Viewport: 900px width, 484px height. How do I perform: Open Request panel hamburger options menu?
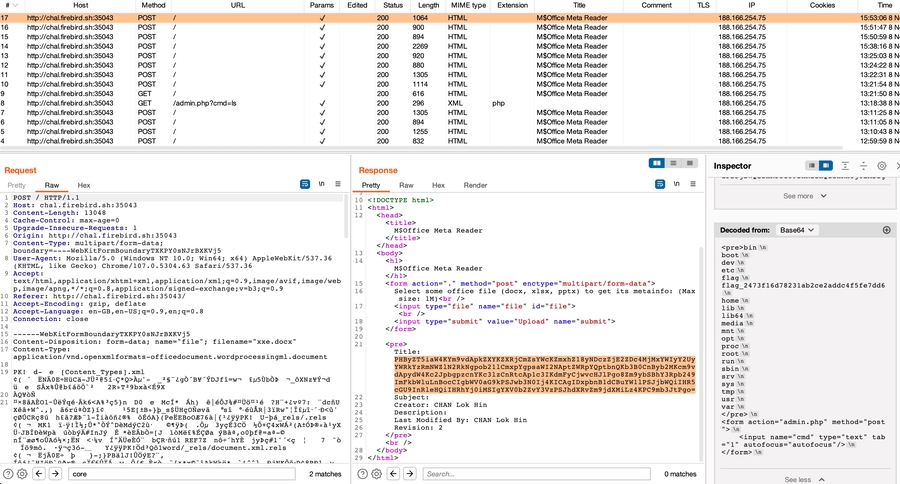(x=338, y=185)
